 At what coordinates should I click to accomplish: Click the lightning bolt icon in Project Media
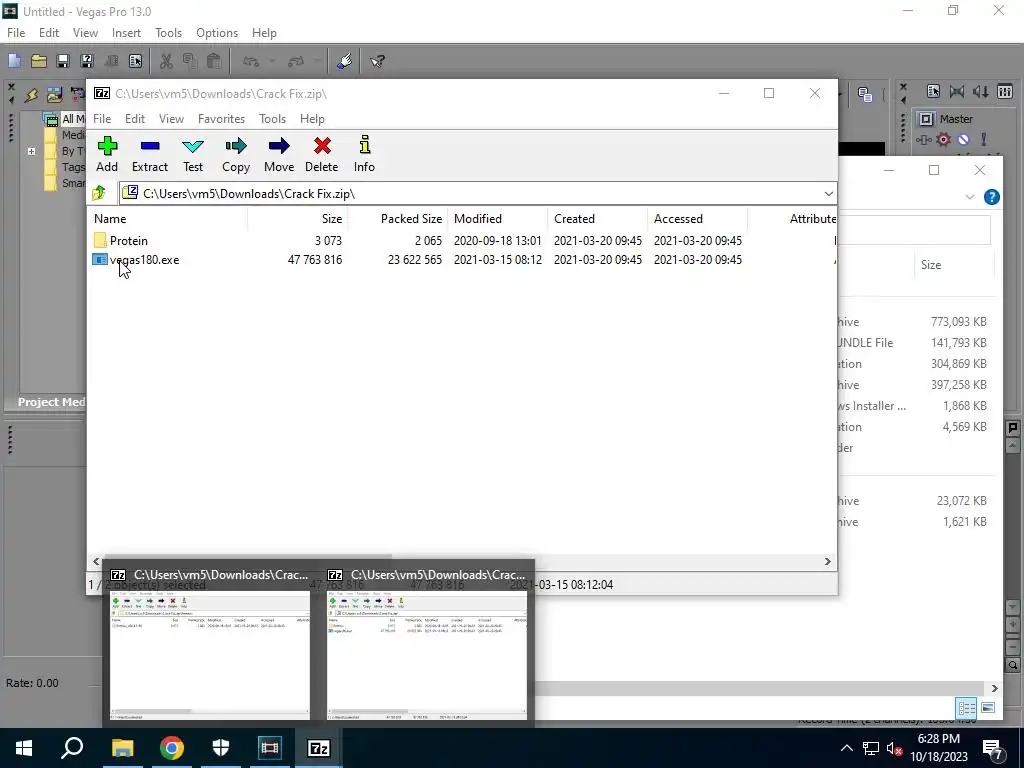pyautogui.click(x=31, y=95)
